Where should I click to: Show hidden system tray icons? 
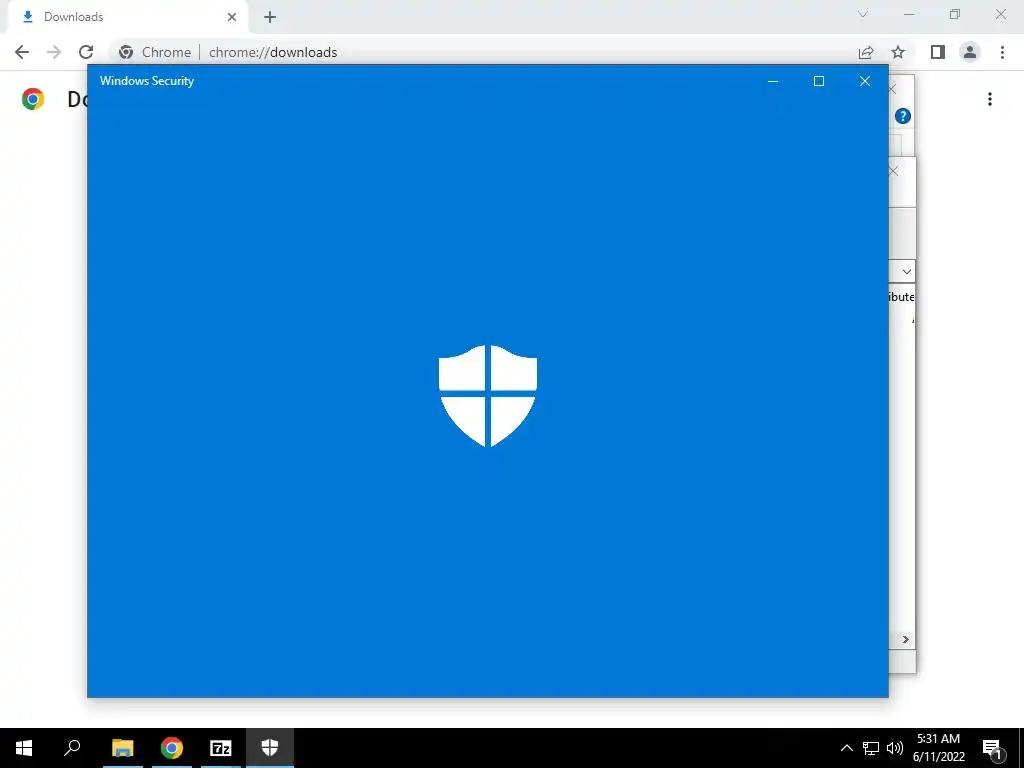point(846,748)
